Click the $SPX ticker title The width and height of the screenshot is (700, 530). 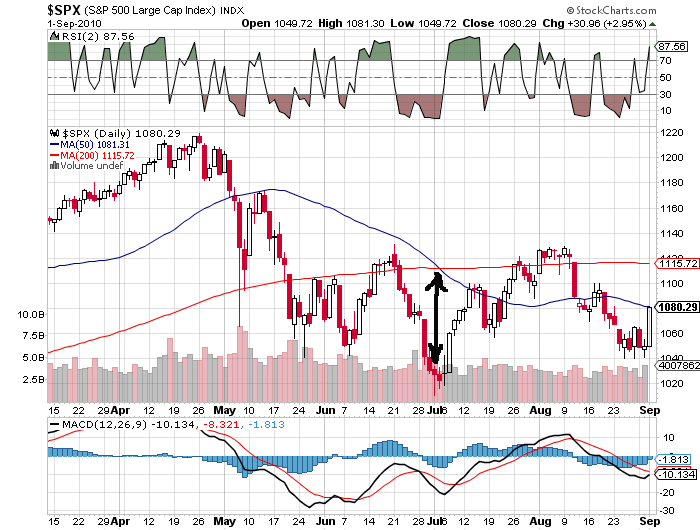click(x=64, y=10)
